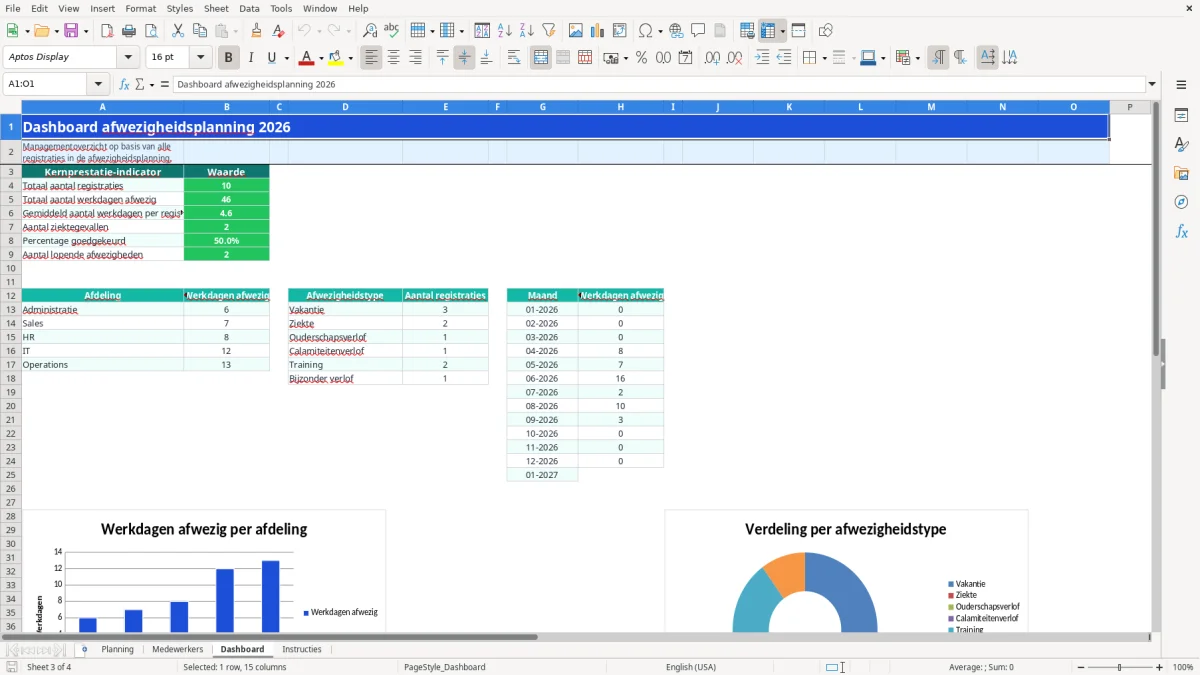Open the Function Wizard
The height and width of the screenshot is (675, 1200).
coord(124,84)
